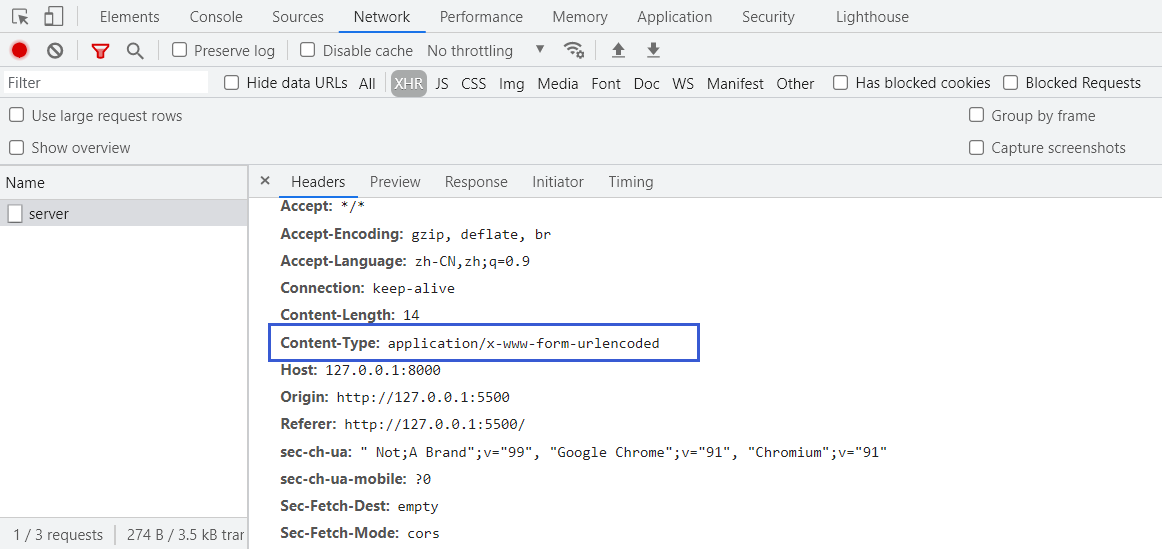Viewport: 1162px width, 549px height.
Task: Open the network search magnifier
Action: point(135,50)
